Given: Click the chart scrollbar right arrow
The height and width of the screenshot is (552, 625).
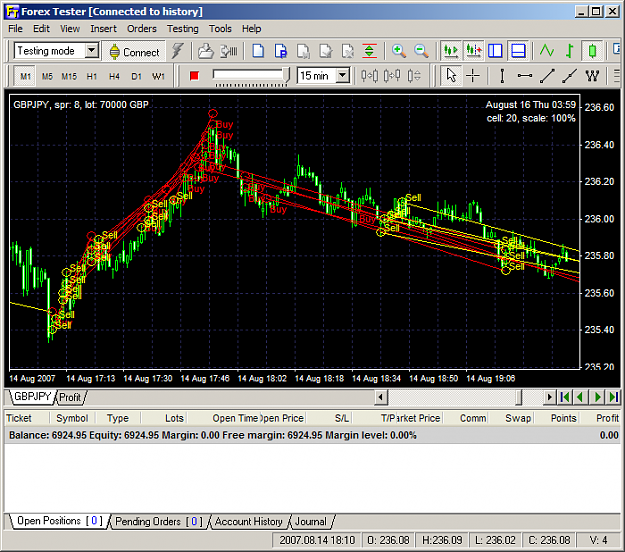Looking at the screenshot, I should 550,397.
